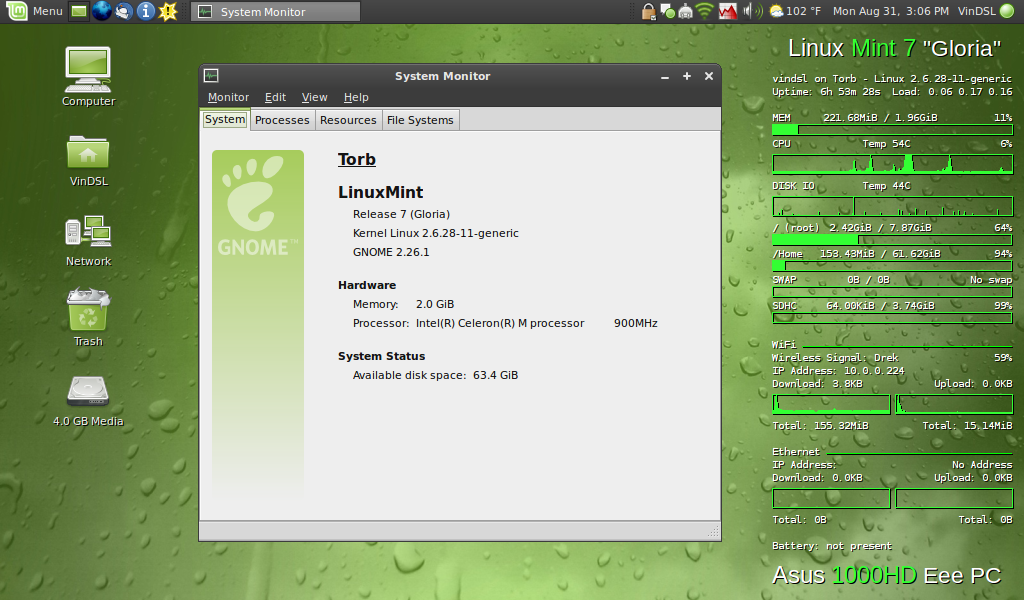Screen dimensions: 1024x600
Task: Select the 4.0 GB Media drive icon
Action: (88, 400)
